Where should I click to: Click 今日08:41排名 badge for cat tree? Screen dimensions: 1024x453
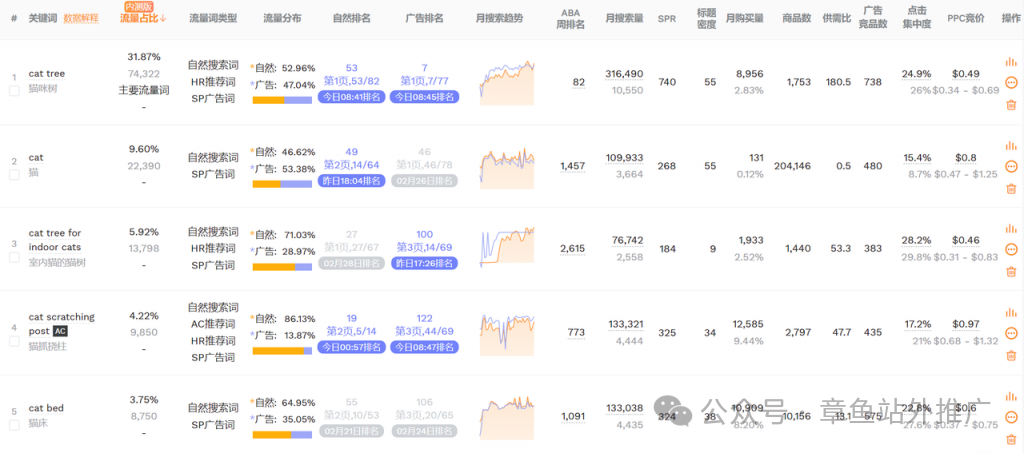pos(351,97)
